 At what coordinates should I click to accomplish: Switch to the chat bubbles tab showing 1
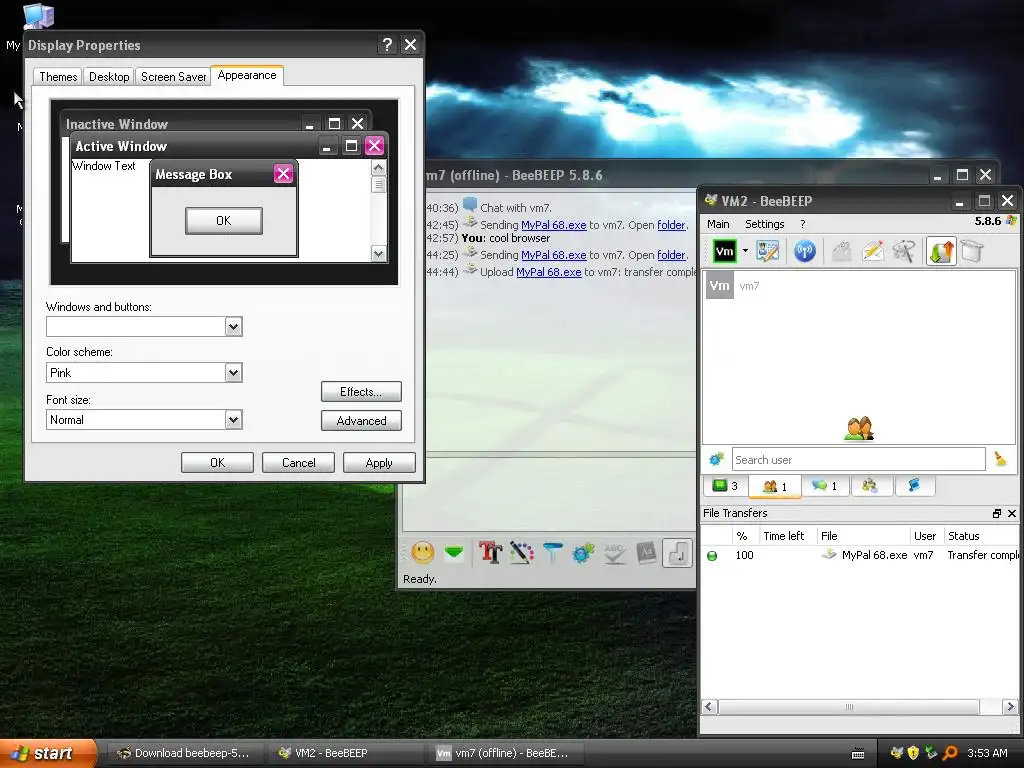824,485
